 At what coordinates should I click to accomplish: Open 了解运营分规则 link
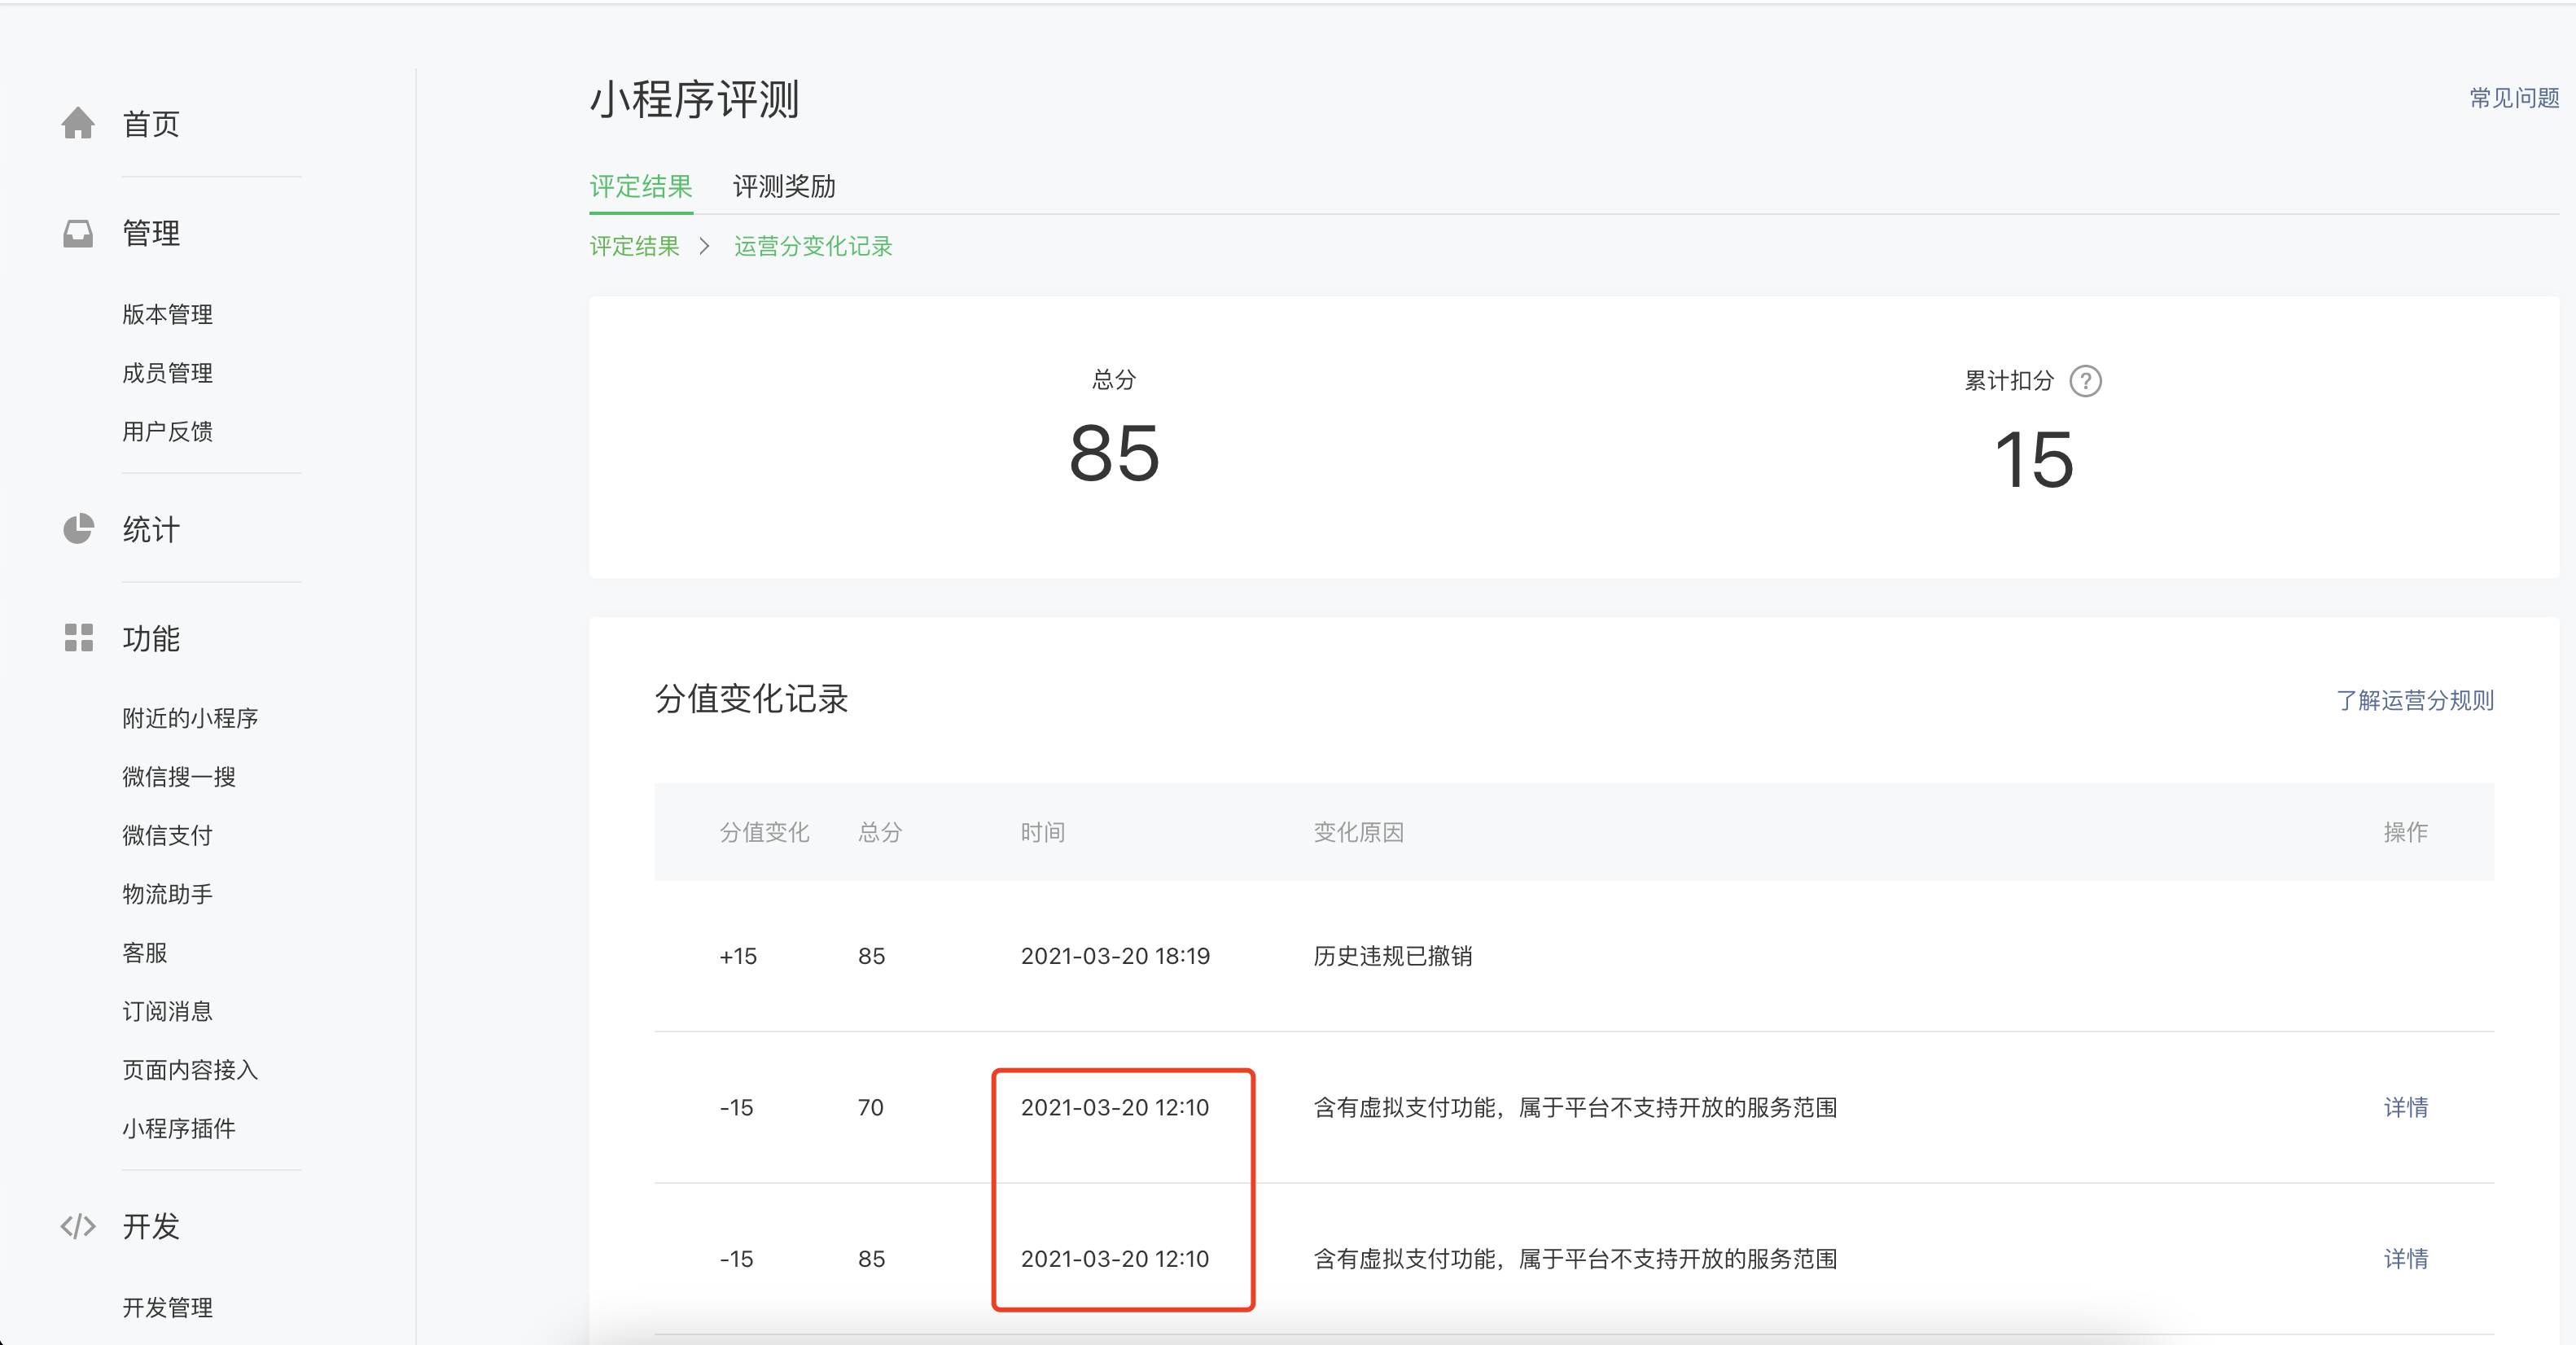[2414, 700]
